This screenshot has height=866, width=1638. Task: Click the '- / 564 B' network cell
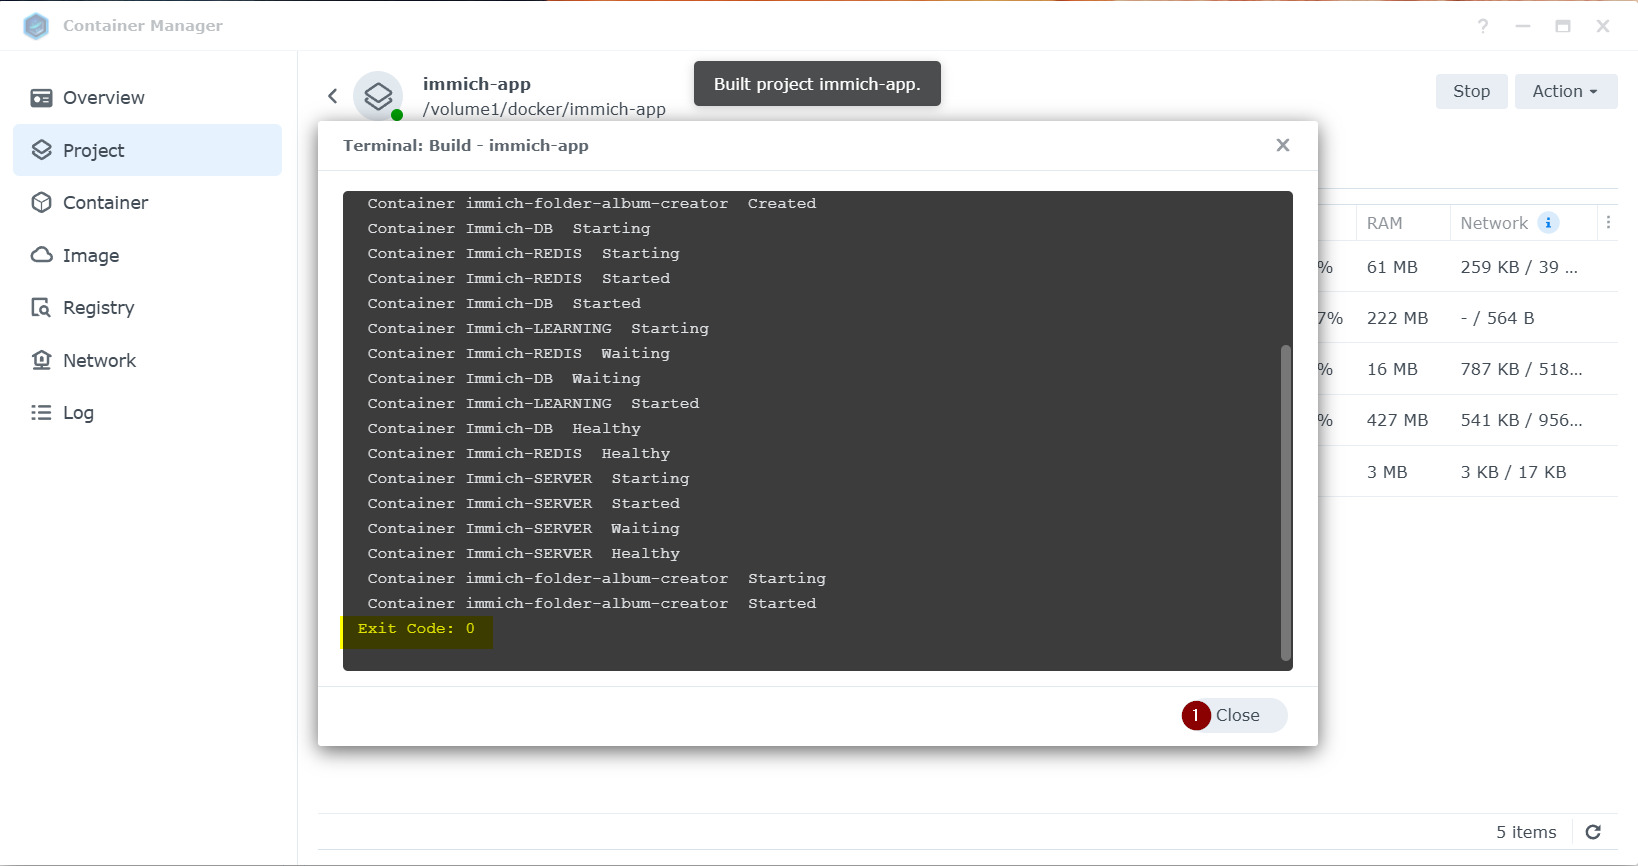coord(1497,318)
